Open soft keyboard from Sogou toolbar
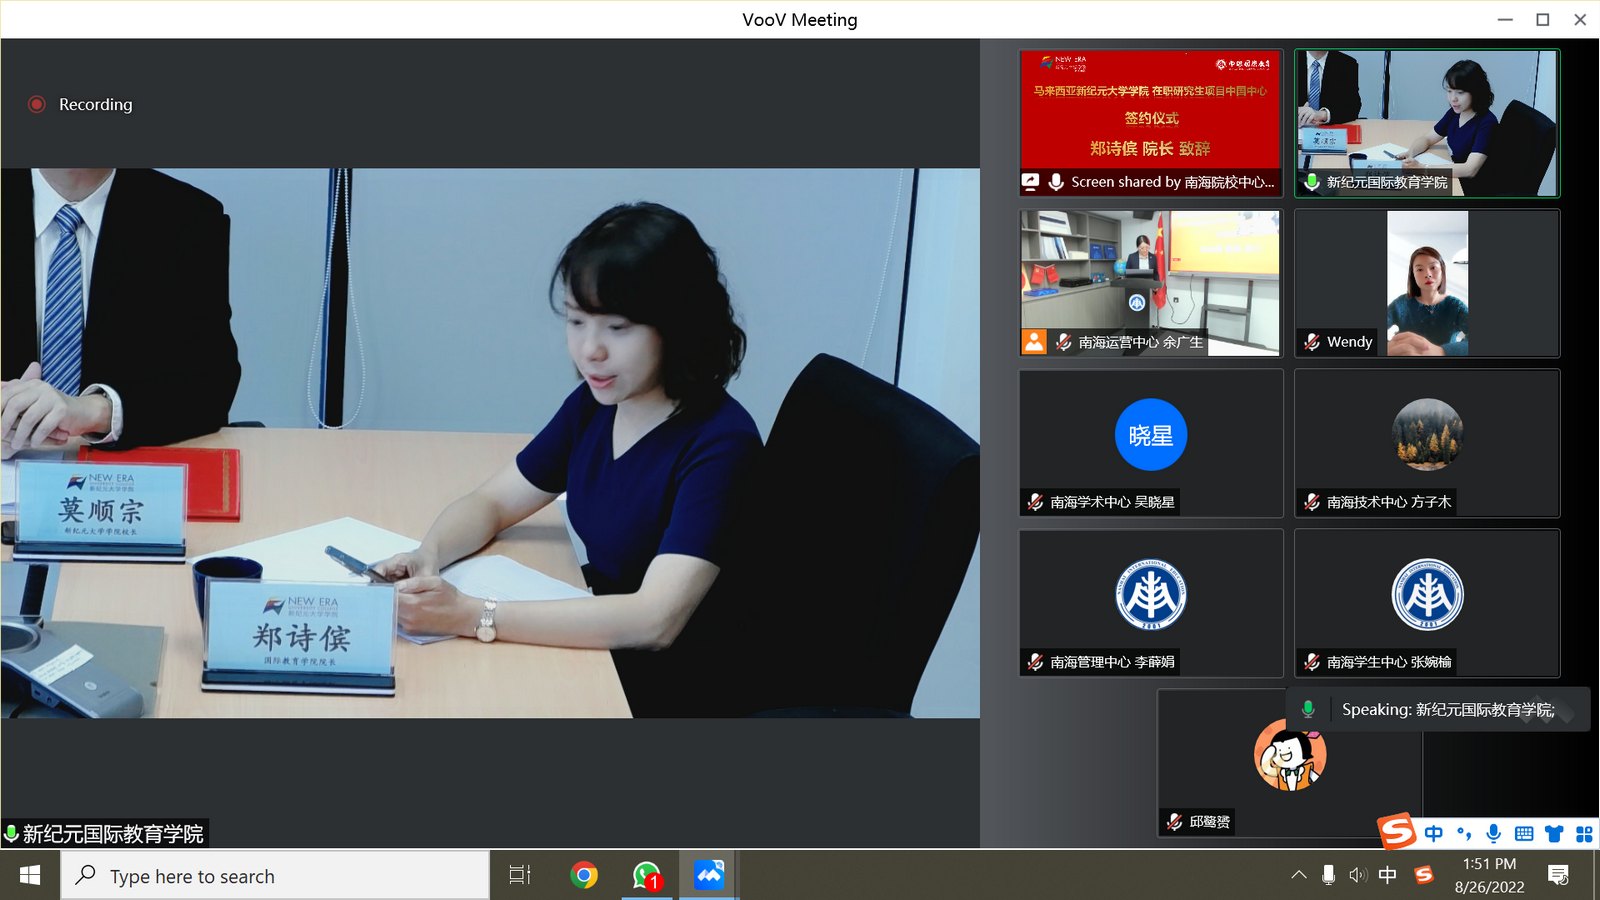 click(1524, 834)
